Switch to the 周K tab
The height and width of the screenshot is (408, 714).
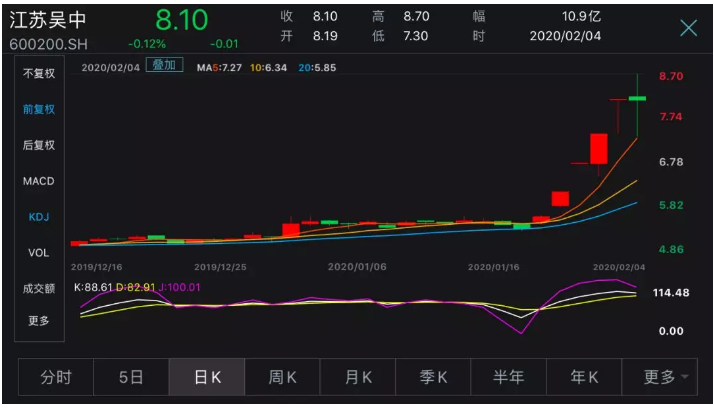[282, 377]
